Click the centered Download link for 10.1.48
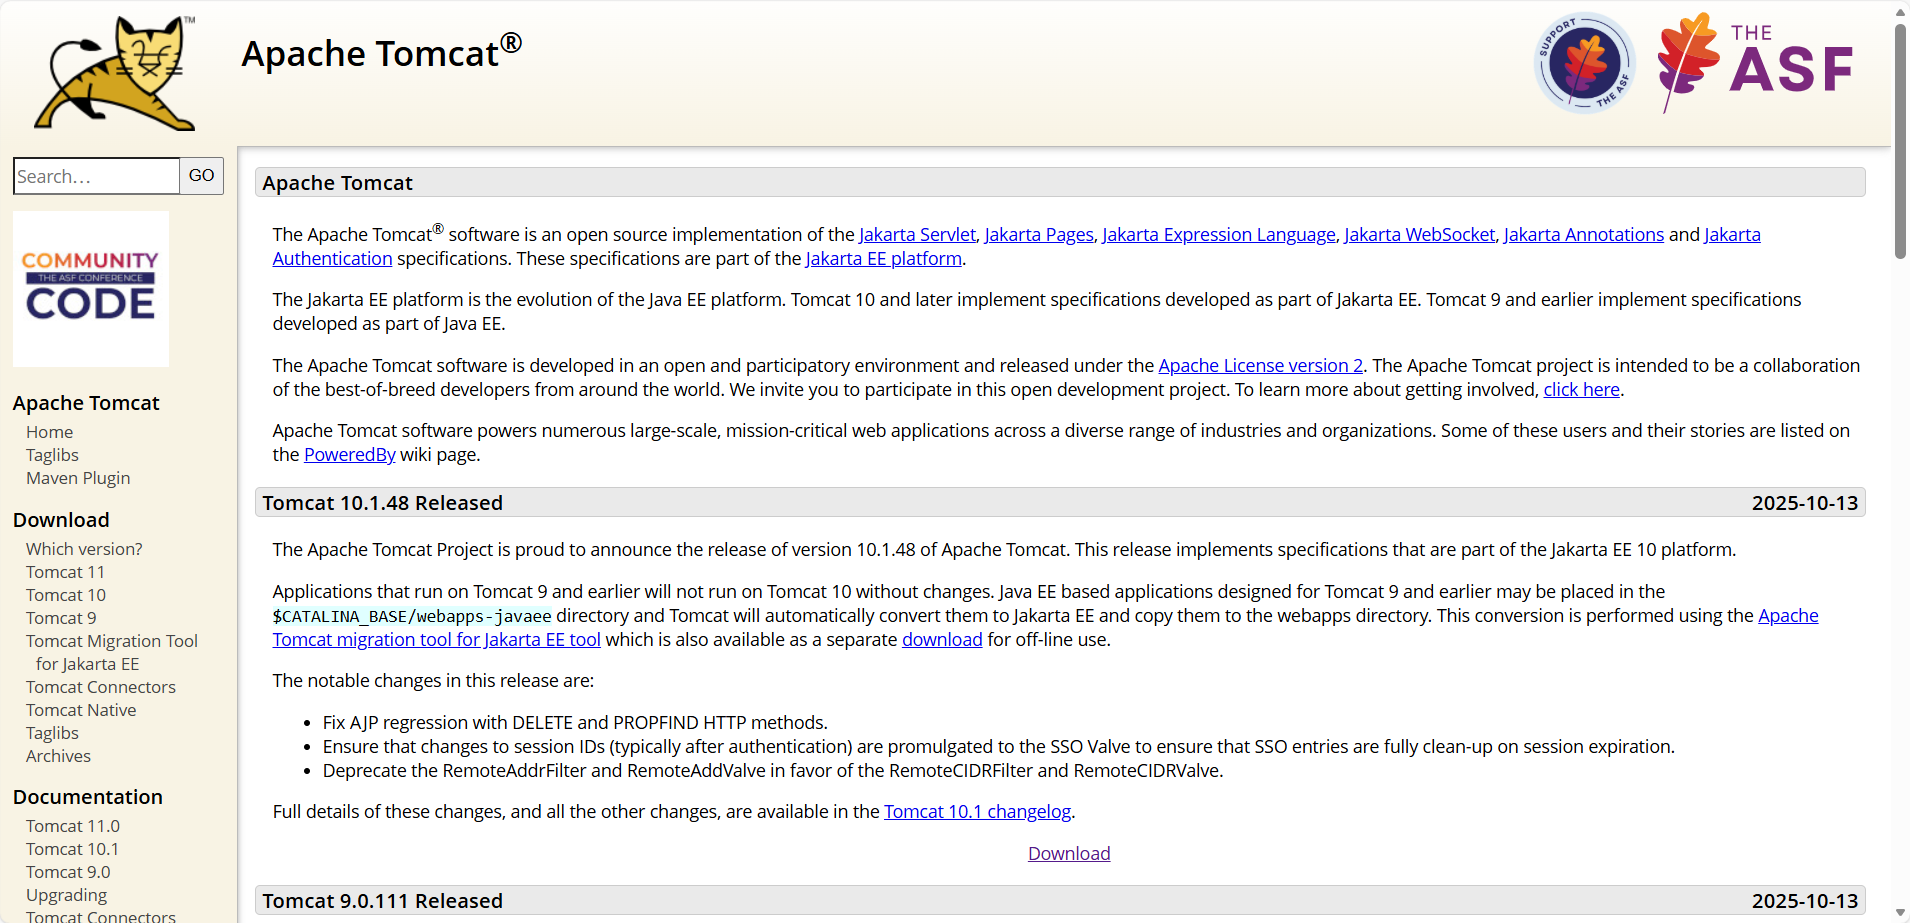The width and height of the screenshot is (1910, 923). (x=1069, y=854)
